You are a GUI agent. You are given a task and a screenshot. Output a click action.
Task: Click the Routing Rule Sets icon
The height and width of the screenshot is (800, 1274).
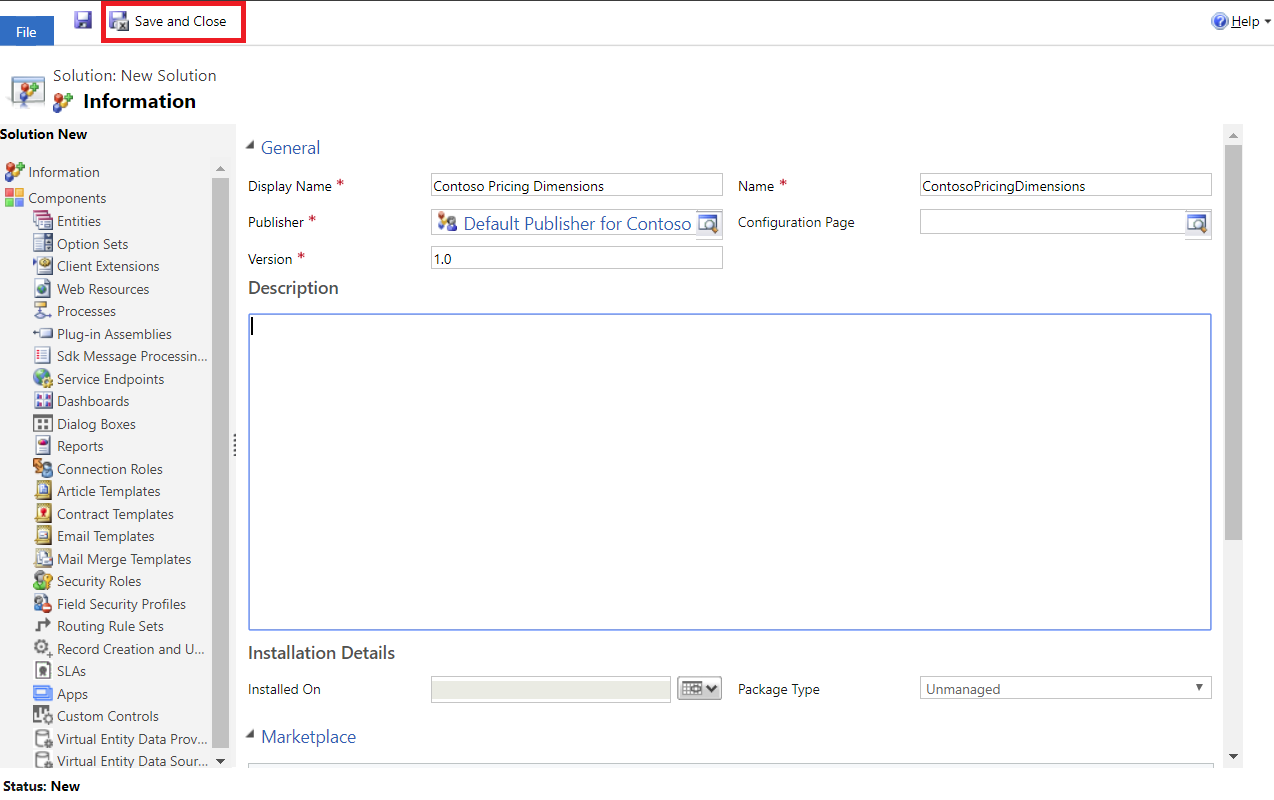click(43, 626)
